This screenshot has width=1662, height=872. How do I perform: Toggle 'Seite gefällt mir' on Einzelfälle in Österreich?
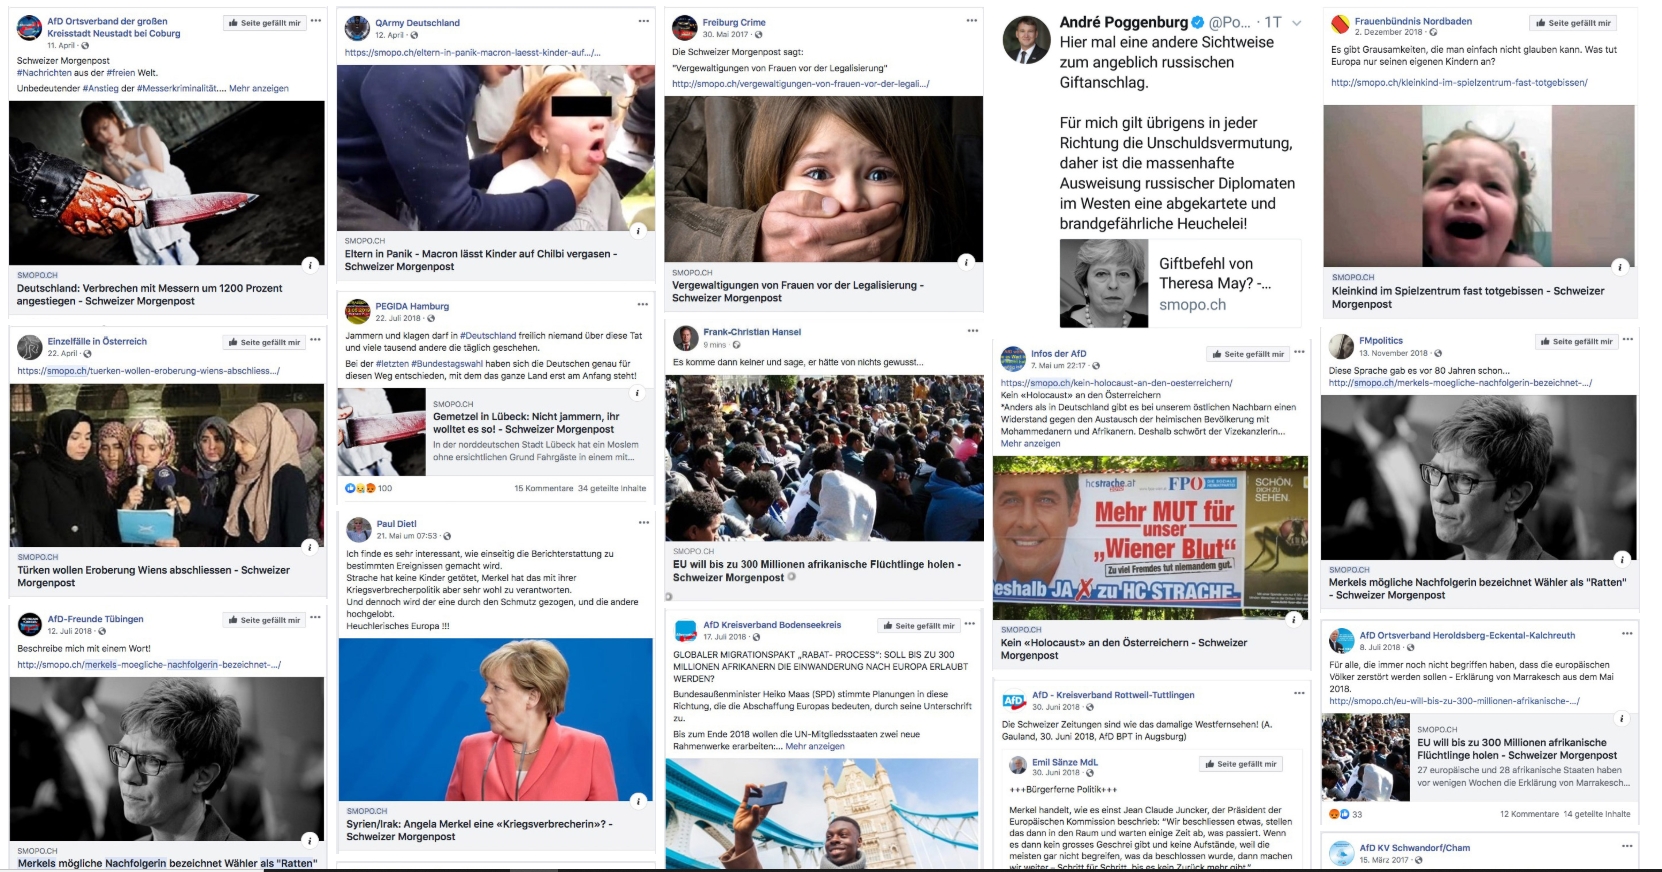(x=264, y=342)
